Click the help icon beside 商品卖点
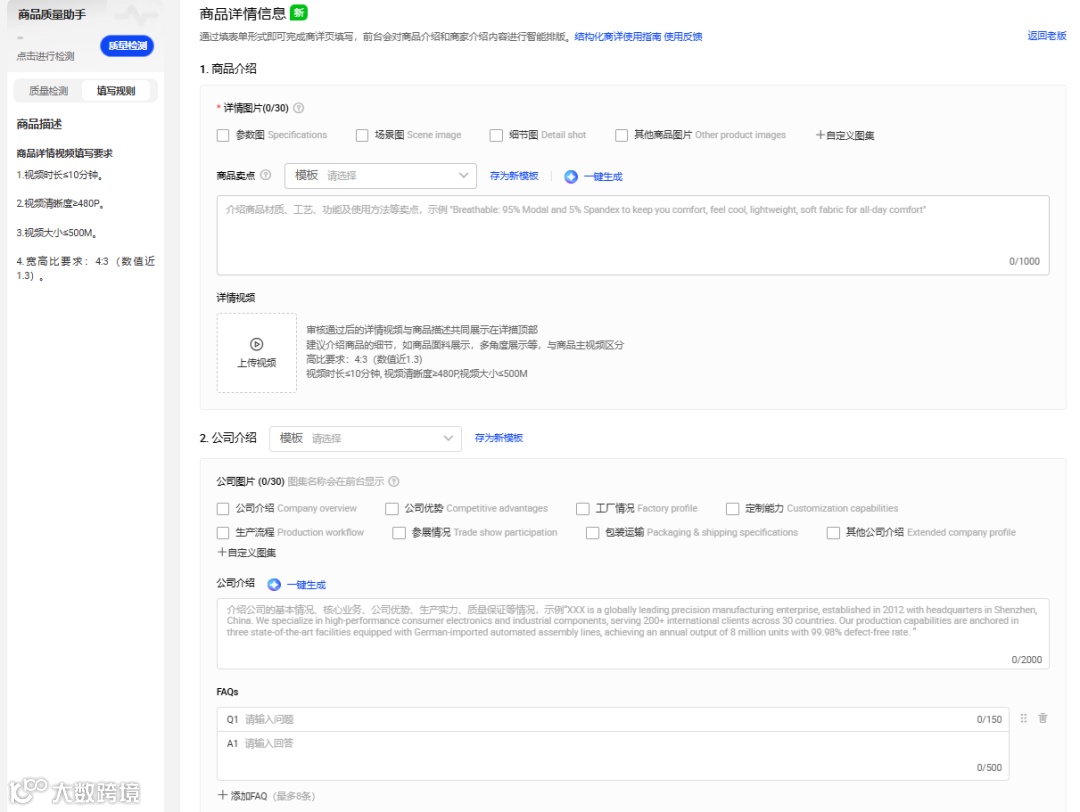 265,175
